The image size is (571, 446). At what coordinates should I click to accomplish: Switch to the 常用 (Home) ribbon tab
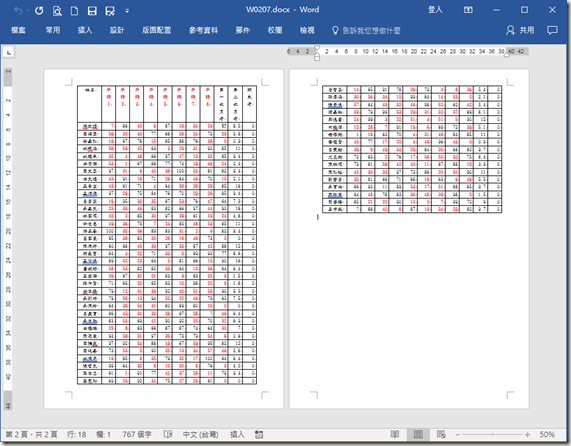click(53, 30)
